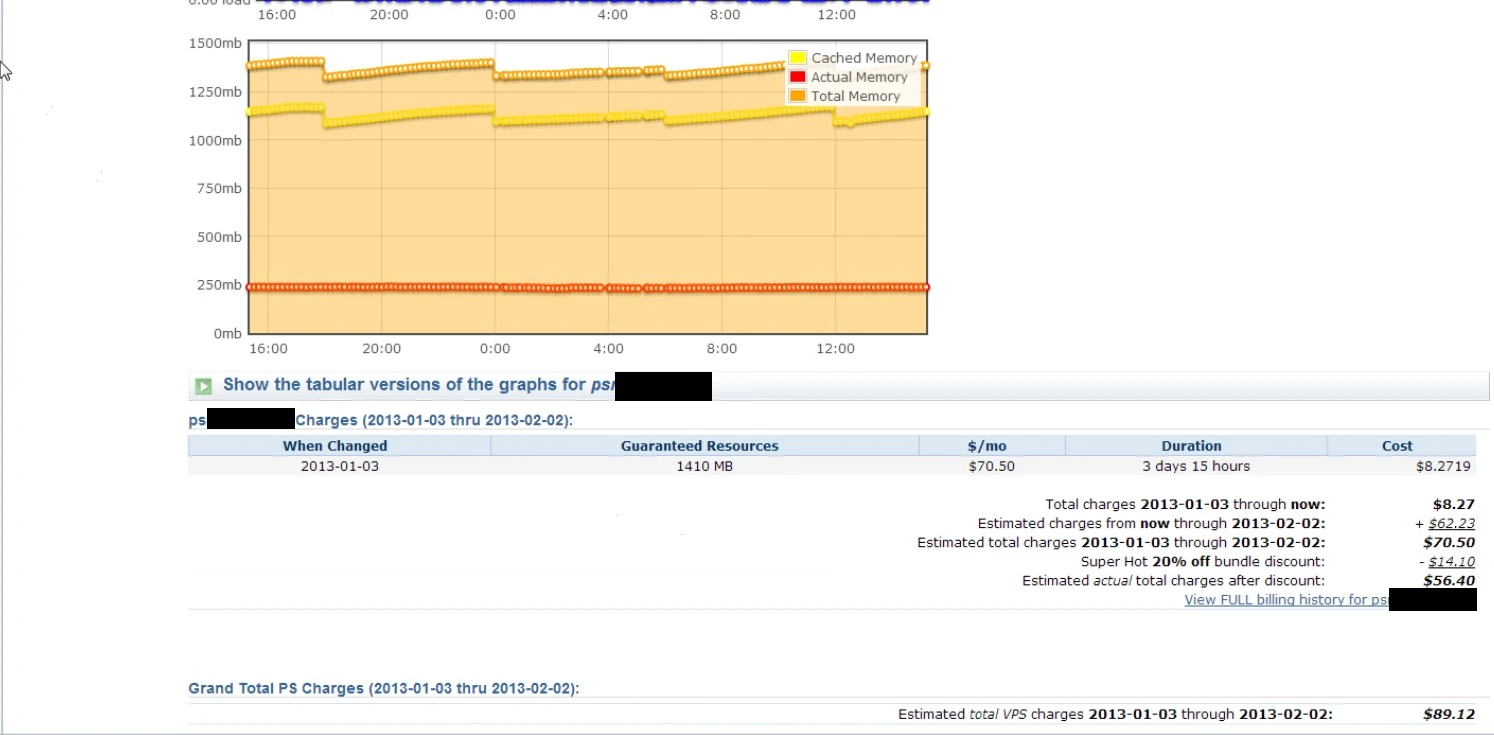The height and width of the screenshot is (735, 1494).
Task: Click the Super Hot 20% off discount label
Action: point(1202,562)
